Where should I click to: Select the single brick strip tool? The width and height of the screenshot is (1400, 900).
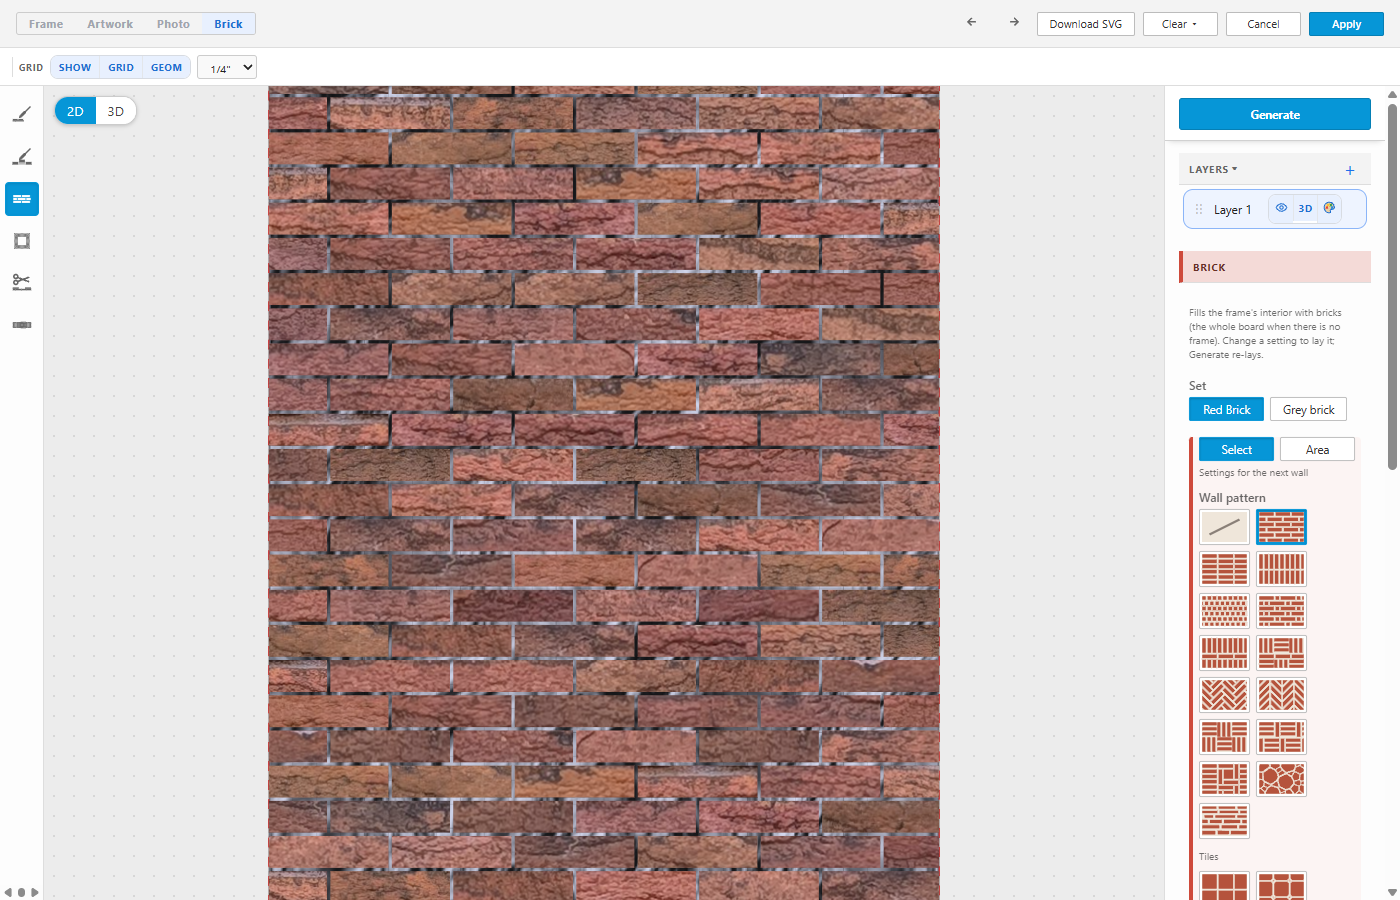pyautogui.click(x=22, y=325)
